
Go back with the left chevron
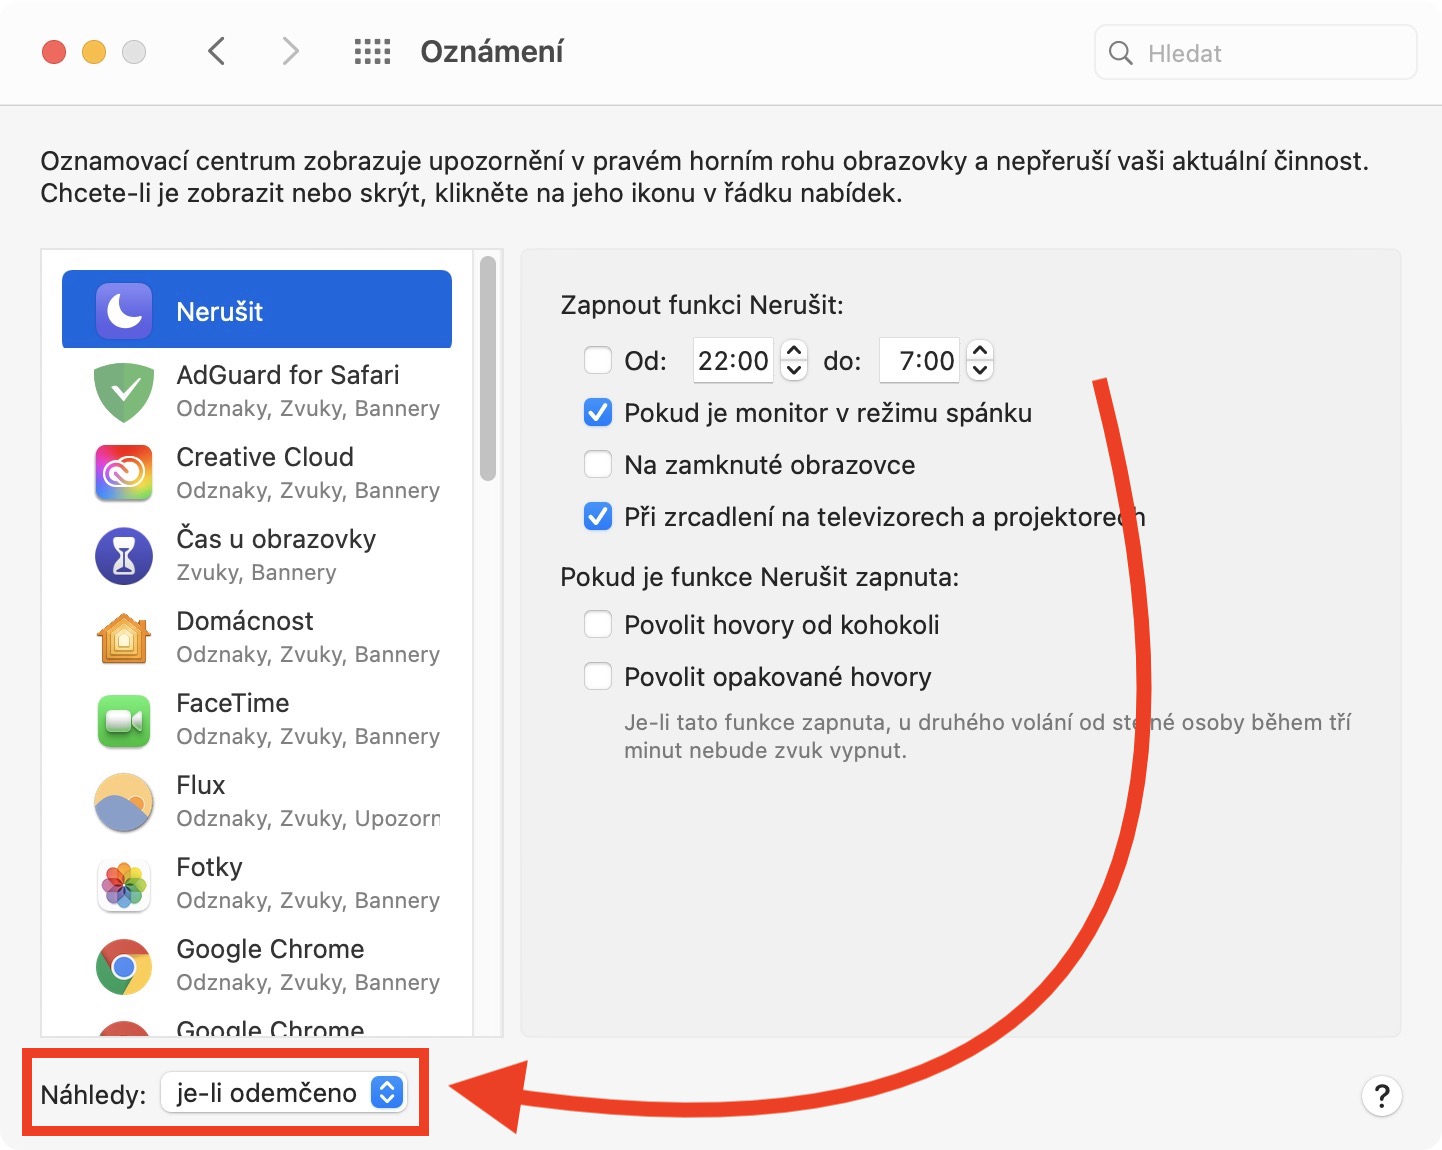pyautogui.click(x=217, y=51)
